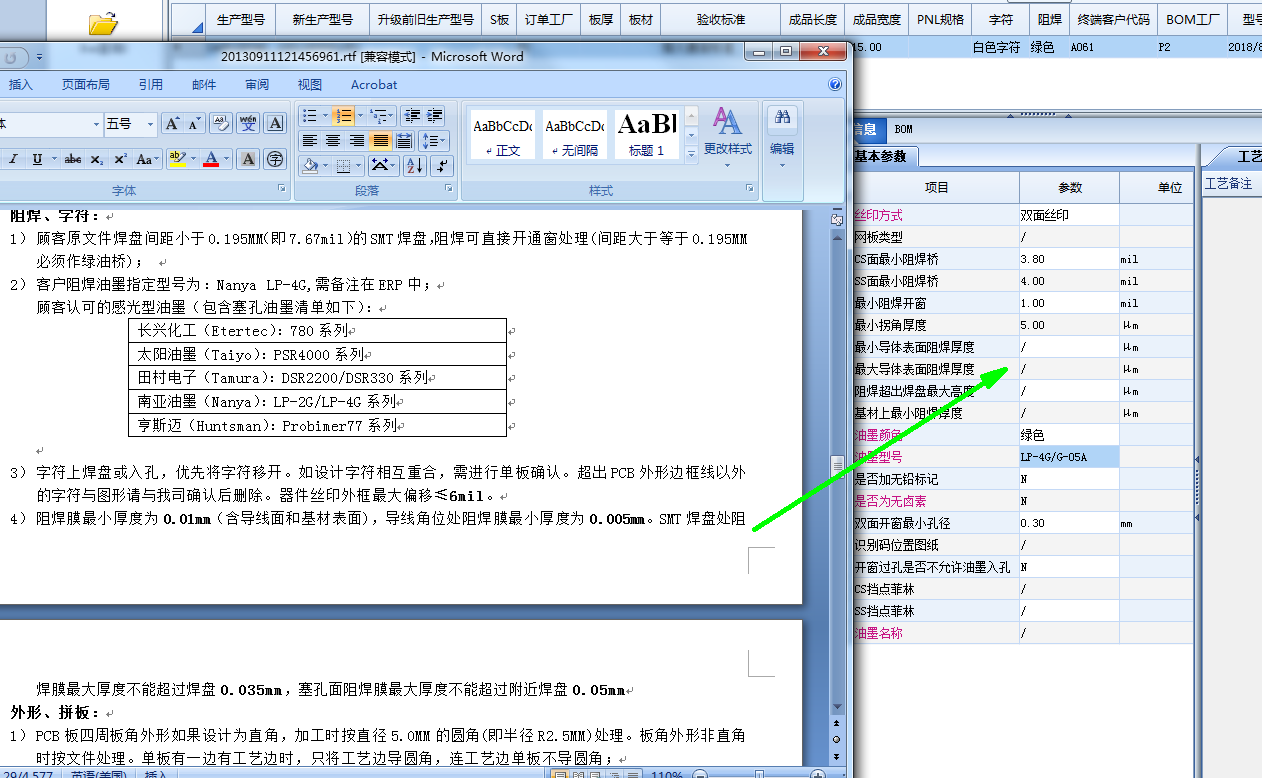Open the 页面布局 ribbon tab
The image size is (1262, 778).
tap(86, 85)
